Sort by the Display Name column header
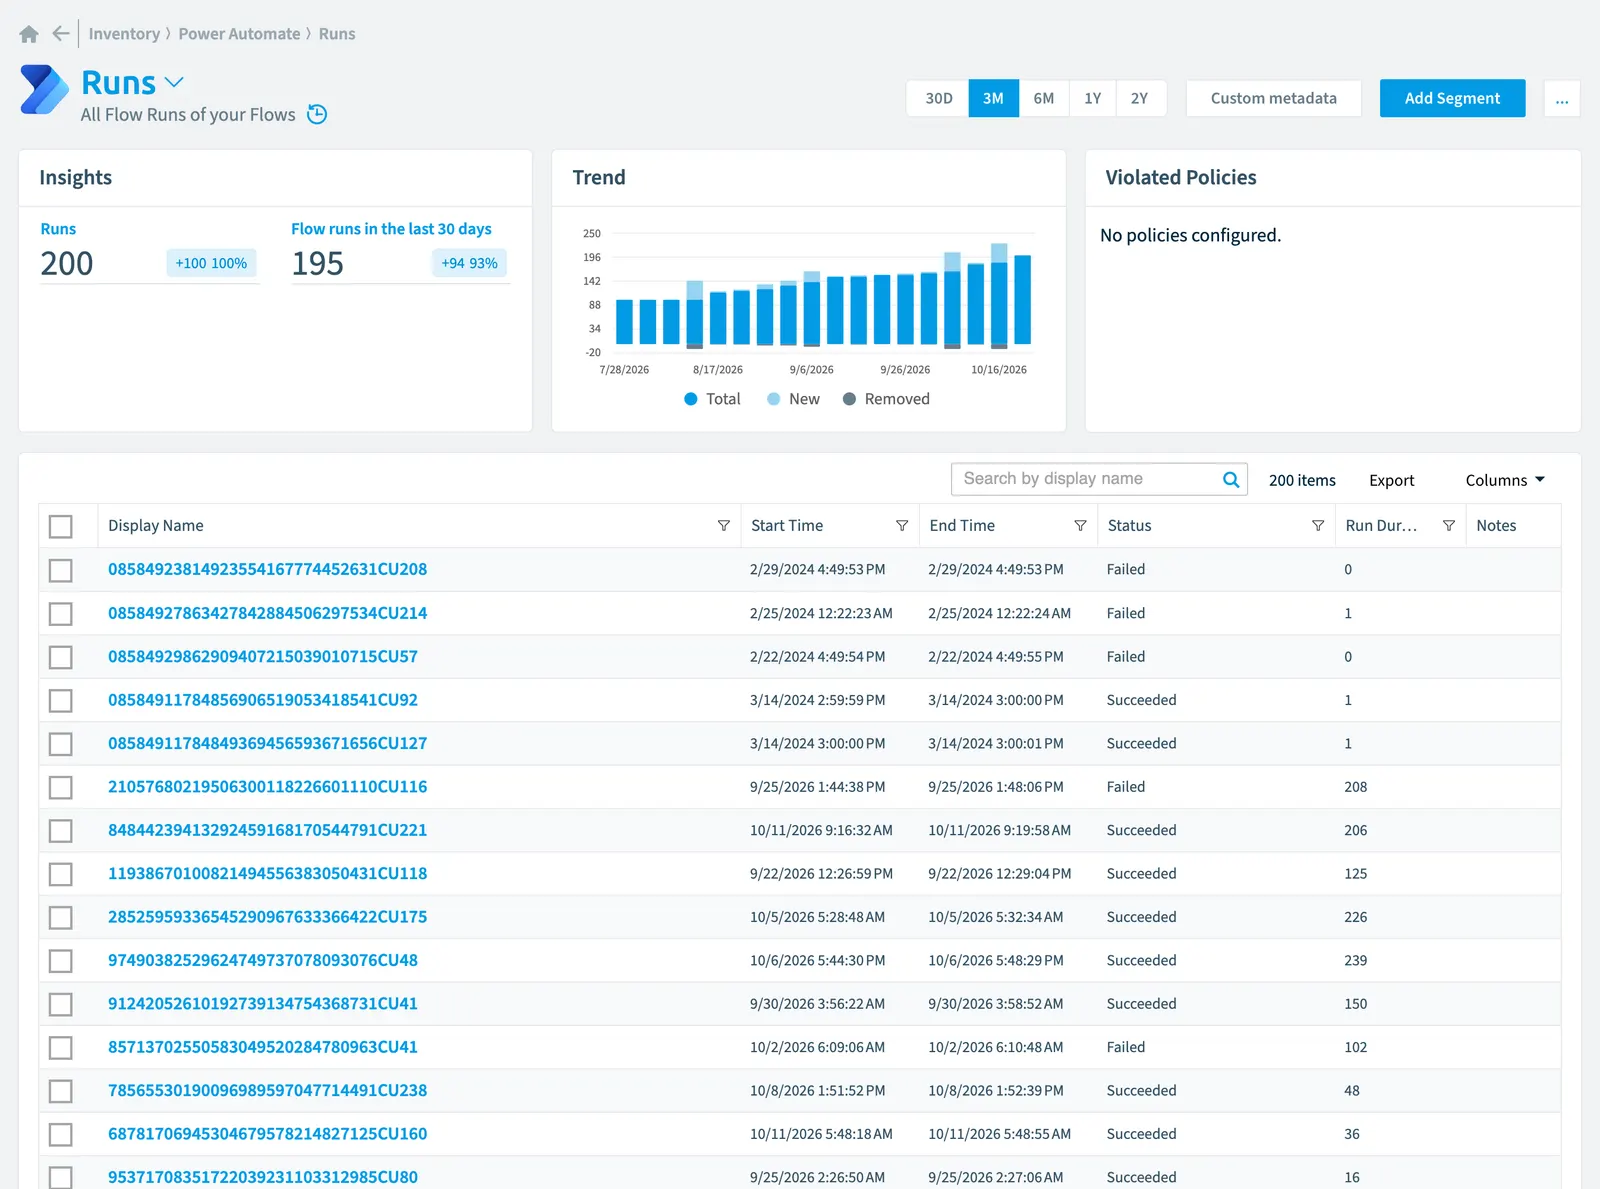The image size is (1600, 1189). [x=156, y=526]
